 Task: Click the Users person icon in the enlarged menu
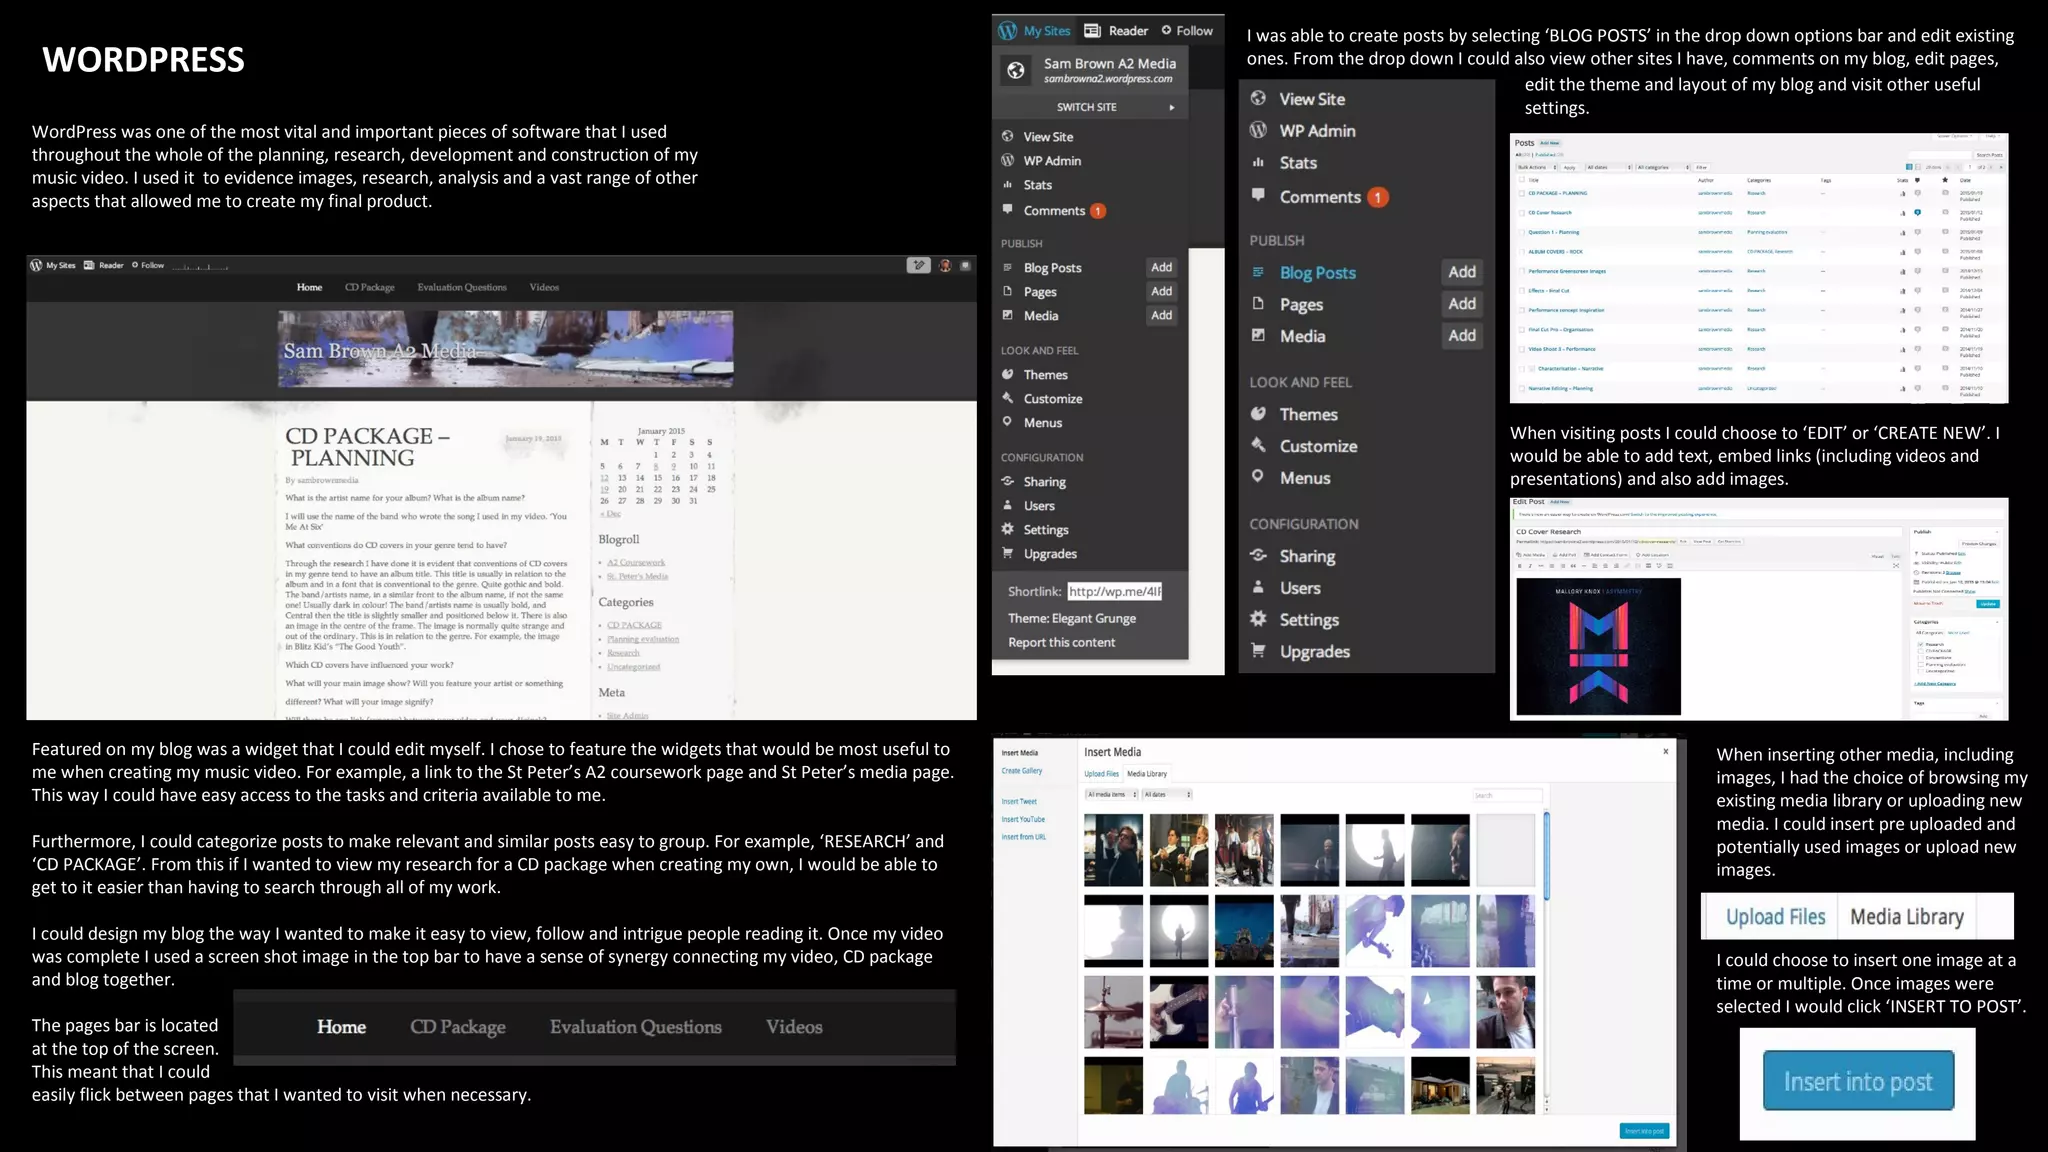click(1258, 587)
